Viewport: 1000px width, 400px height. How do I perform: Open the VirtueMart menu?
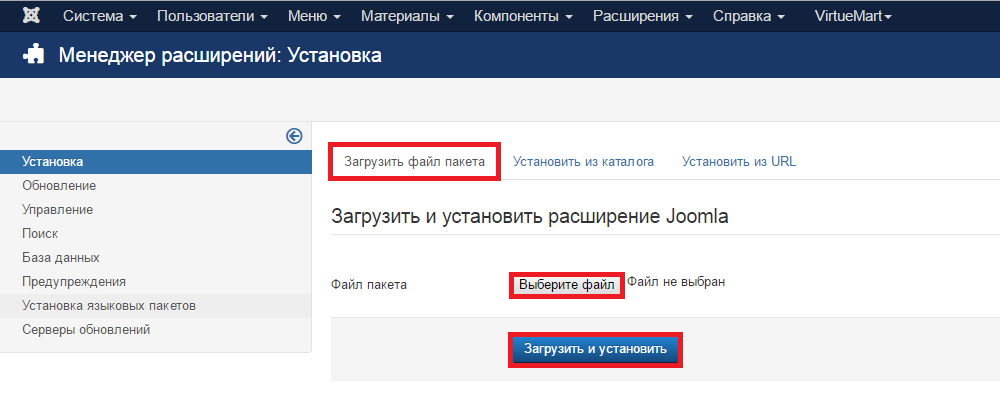853,17
